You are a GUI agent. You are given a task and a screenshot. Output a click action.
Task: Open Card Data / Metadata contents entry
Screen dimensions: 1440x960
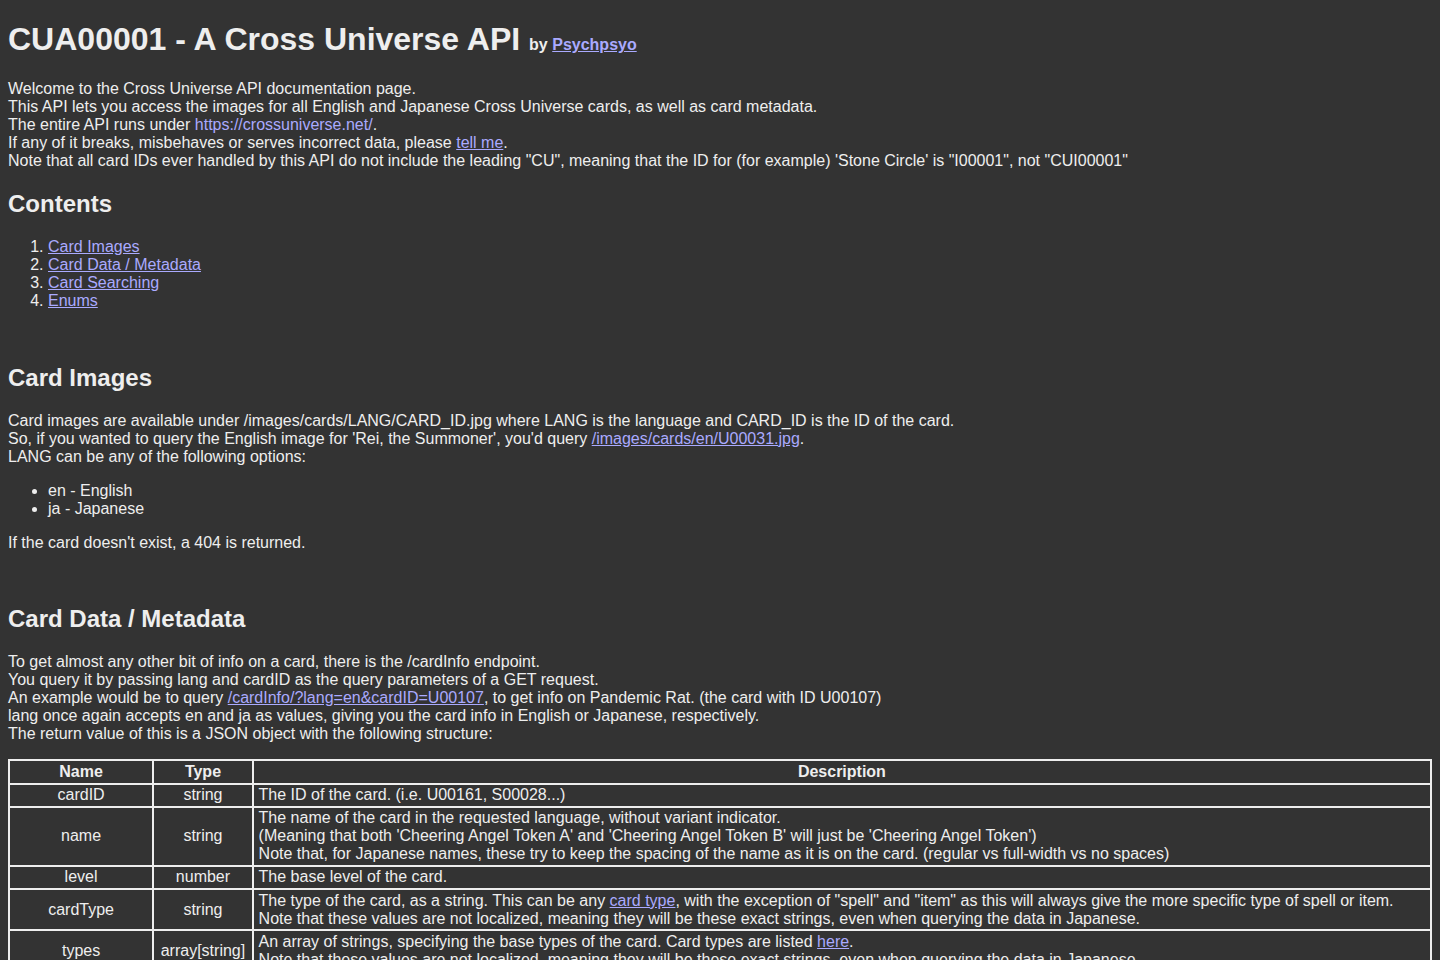pyautogui.click(x=124, y=264)
